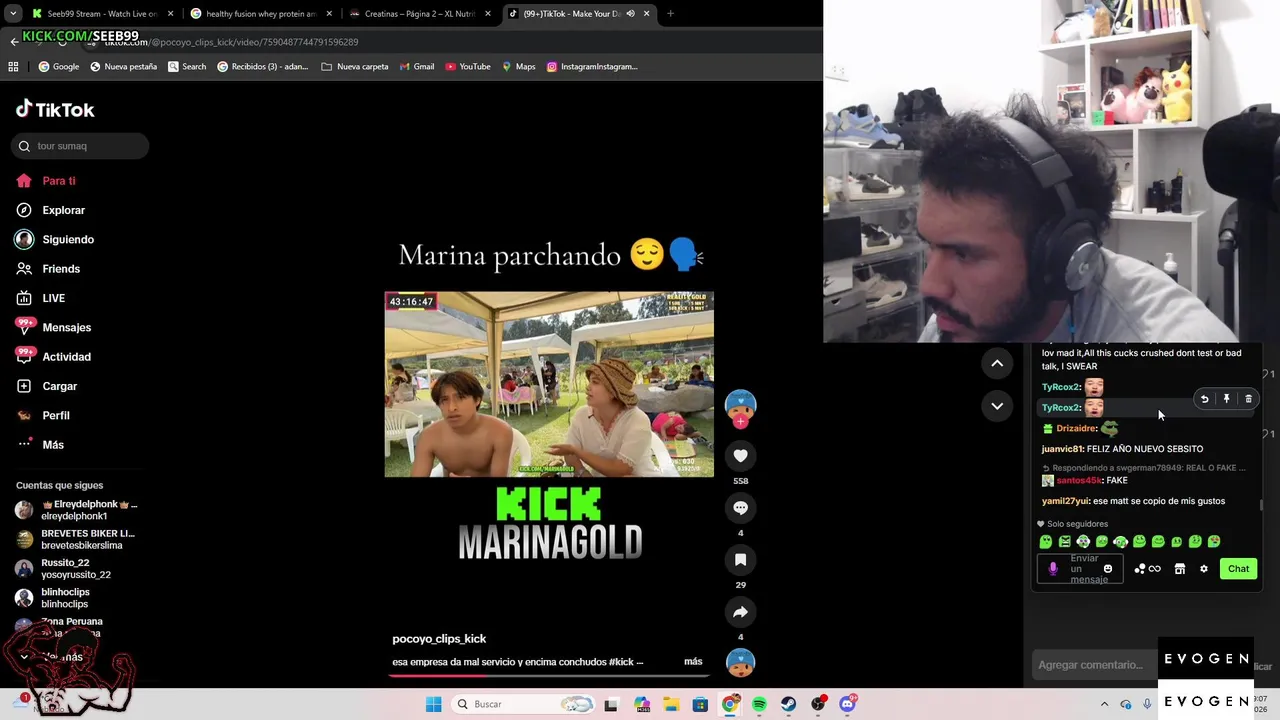Click 'Enviar un mensaje' chat input

[1080, 569]
